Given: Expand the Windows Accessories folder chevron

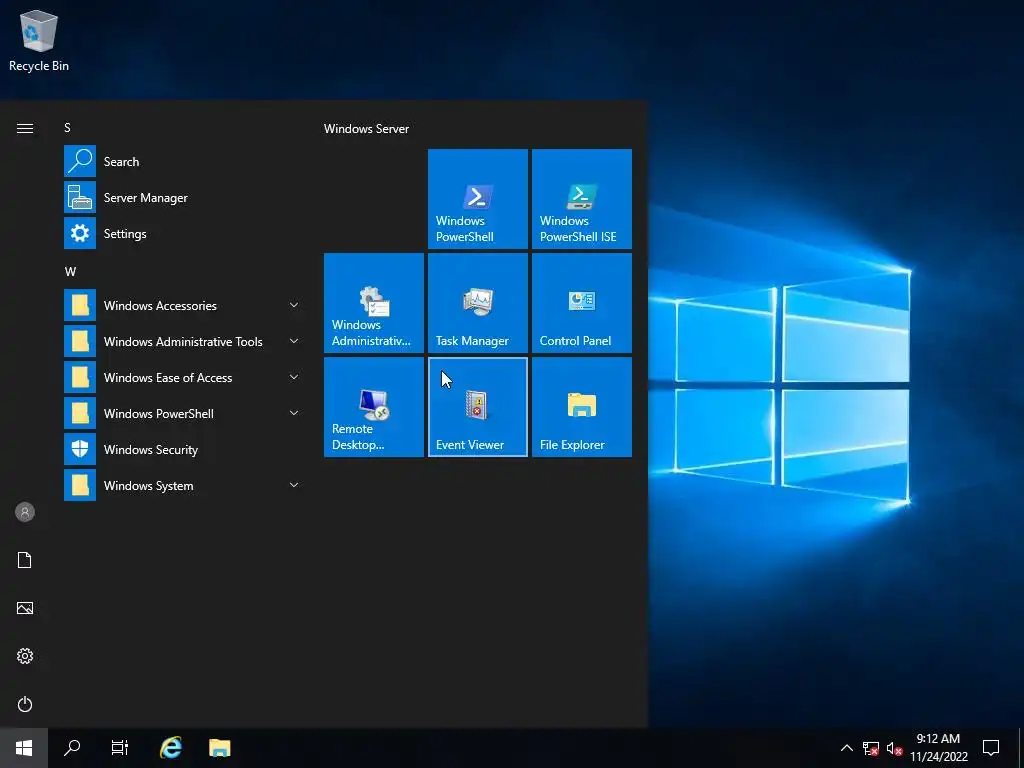Looking at the screenshot, I should pyautogui.click(x=294, y=305).
